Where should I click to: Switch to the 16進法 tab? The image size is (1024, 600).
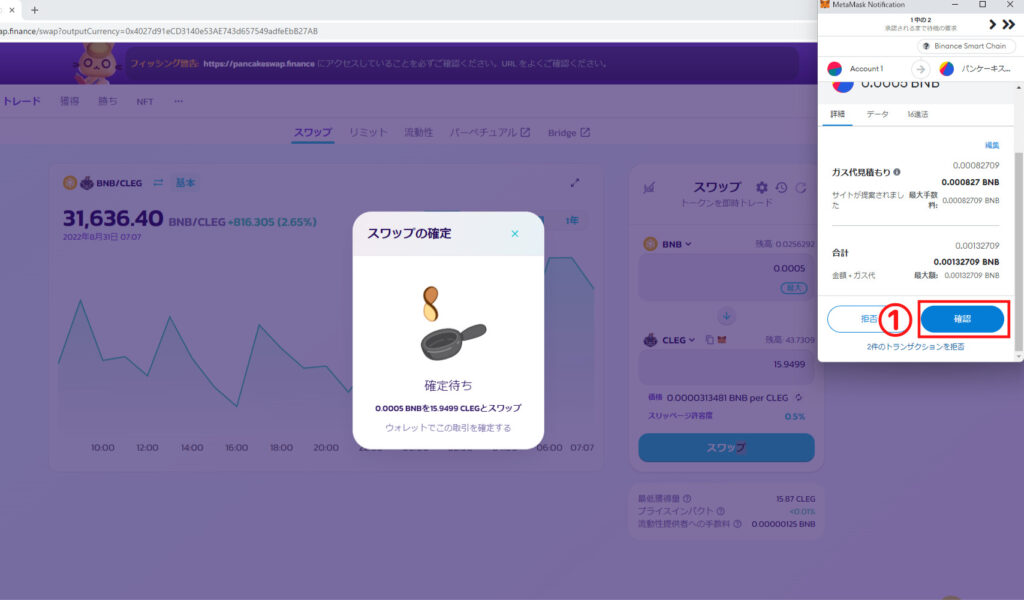(918, 114)
